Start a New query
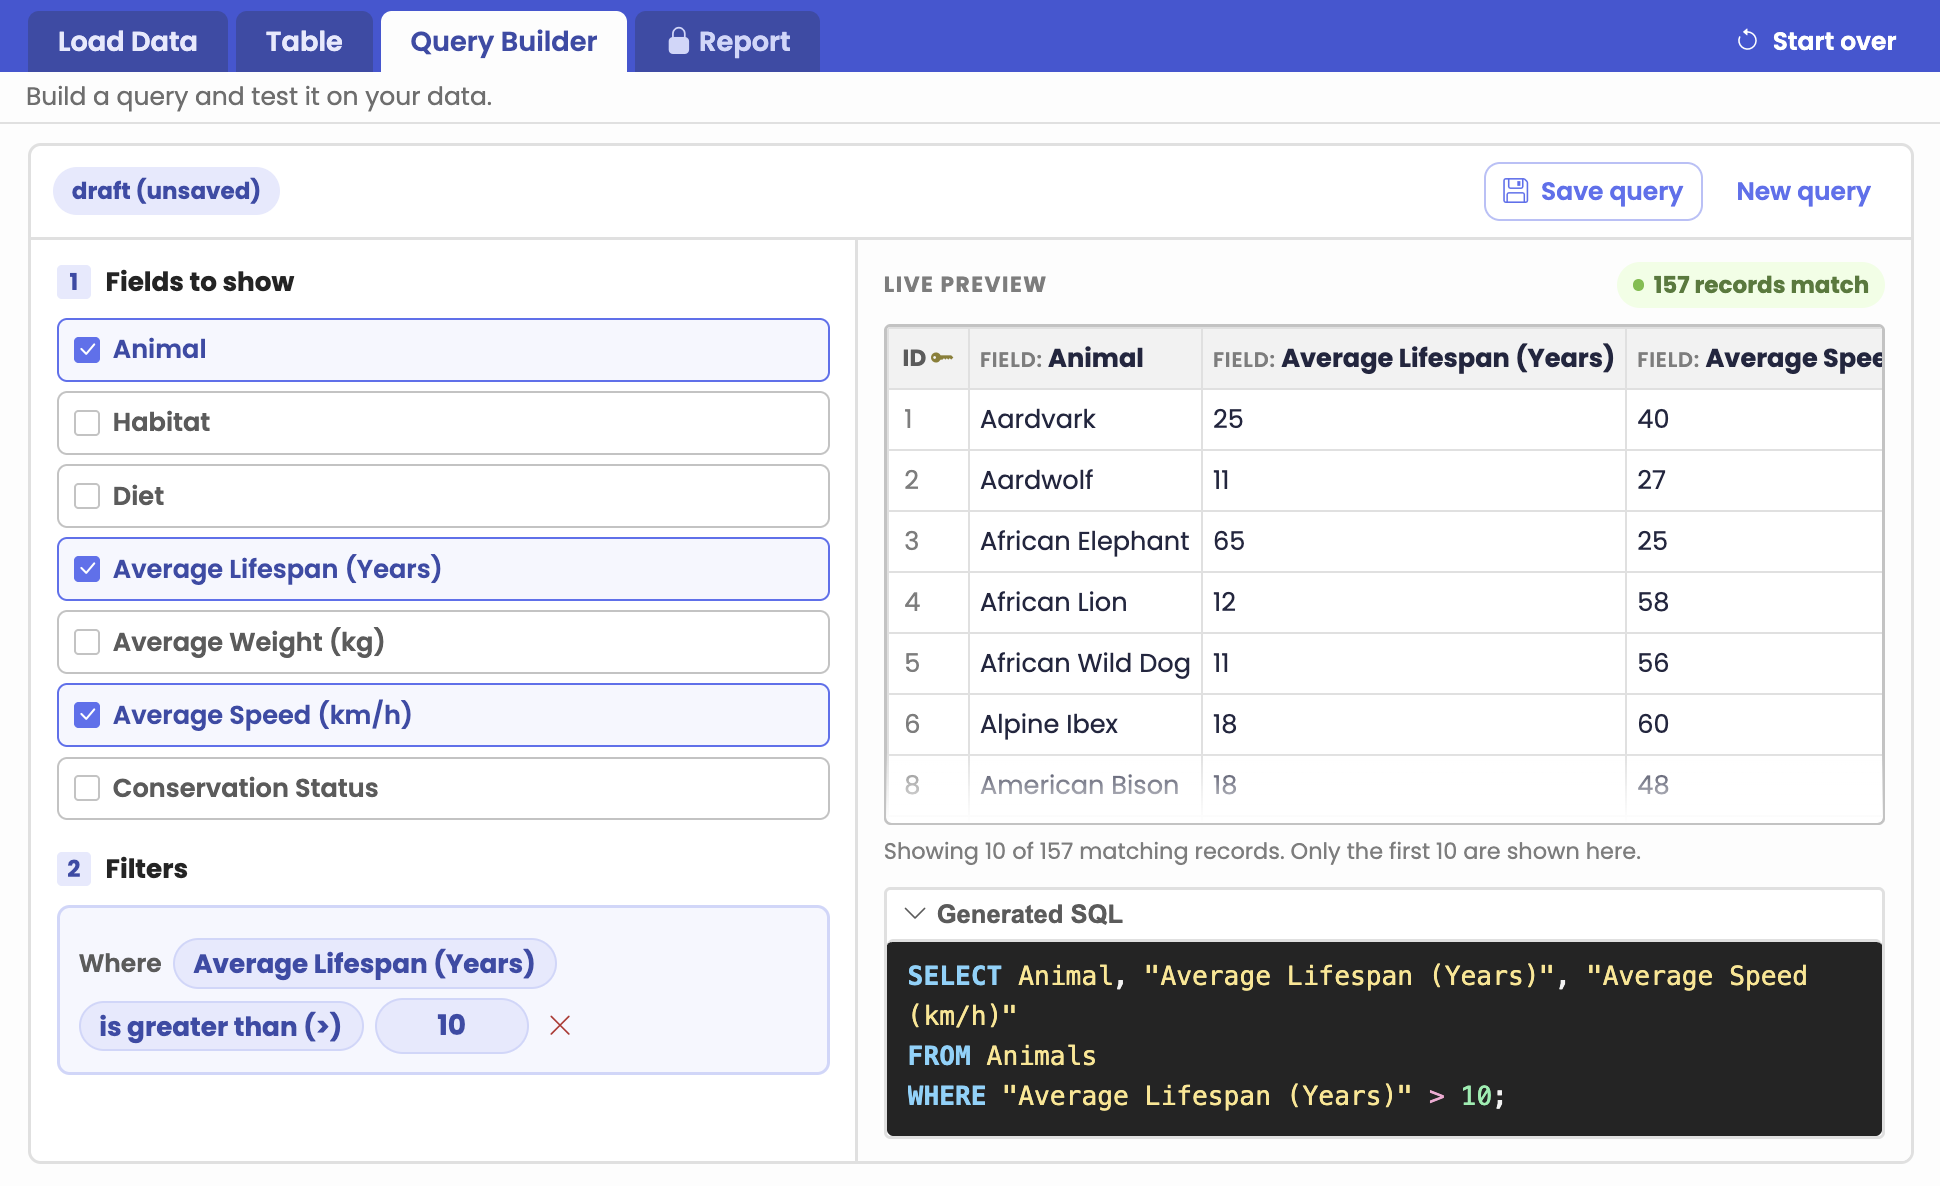This screenshot has height=1186, width=1940. (x=1803, y=191)
